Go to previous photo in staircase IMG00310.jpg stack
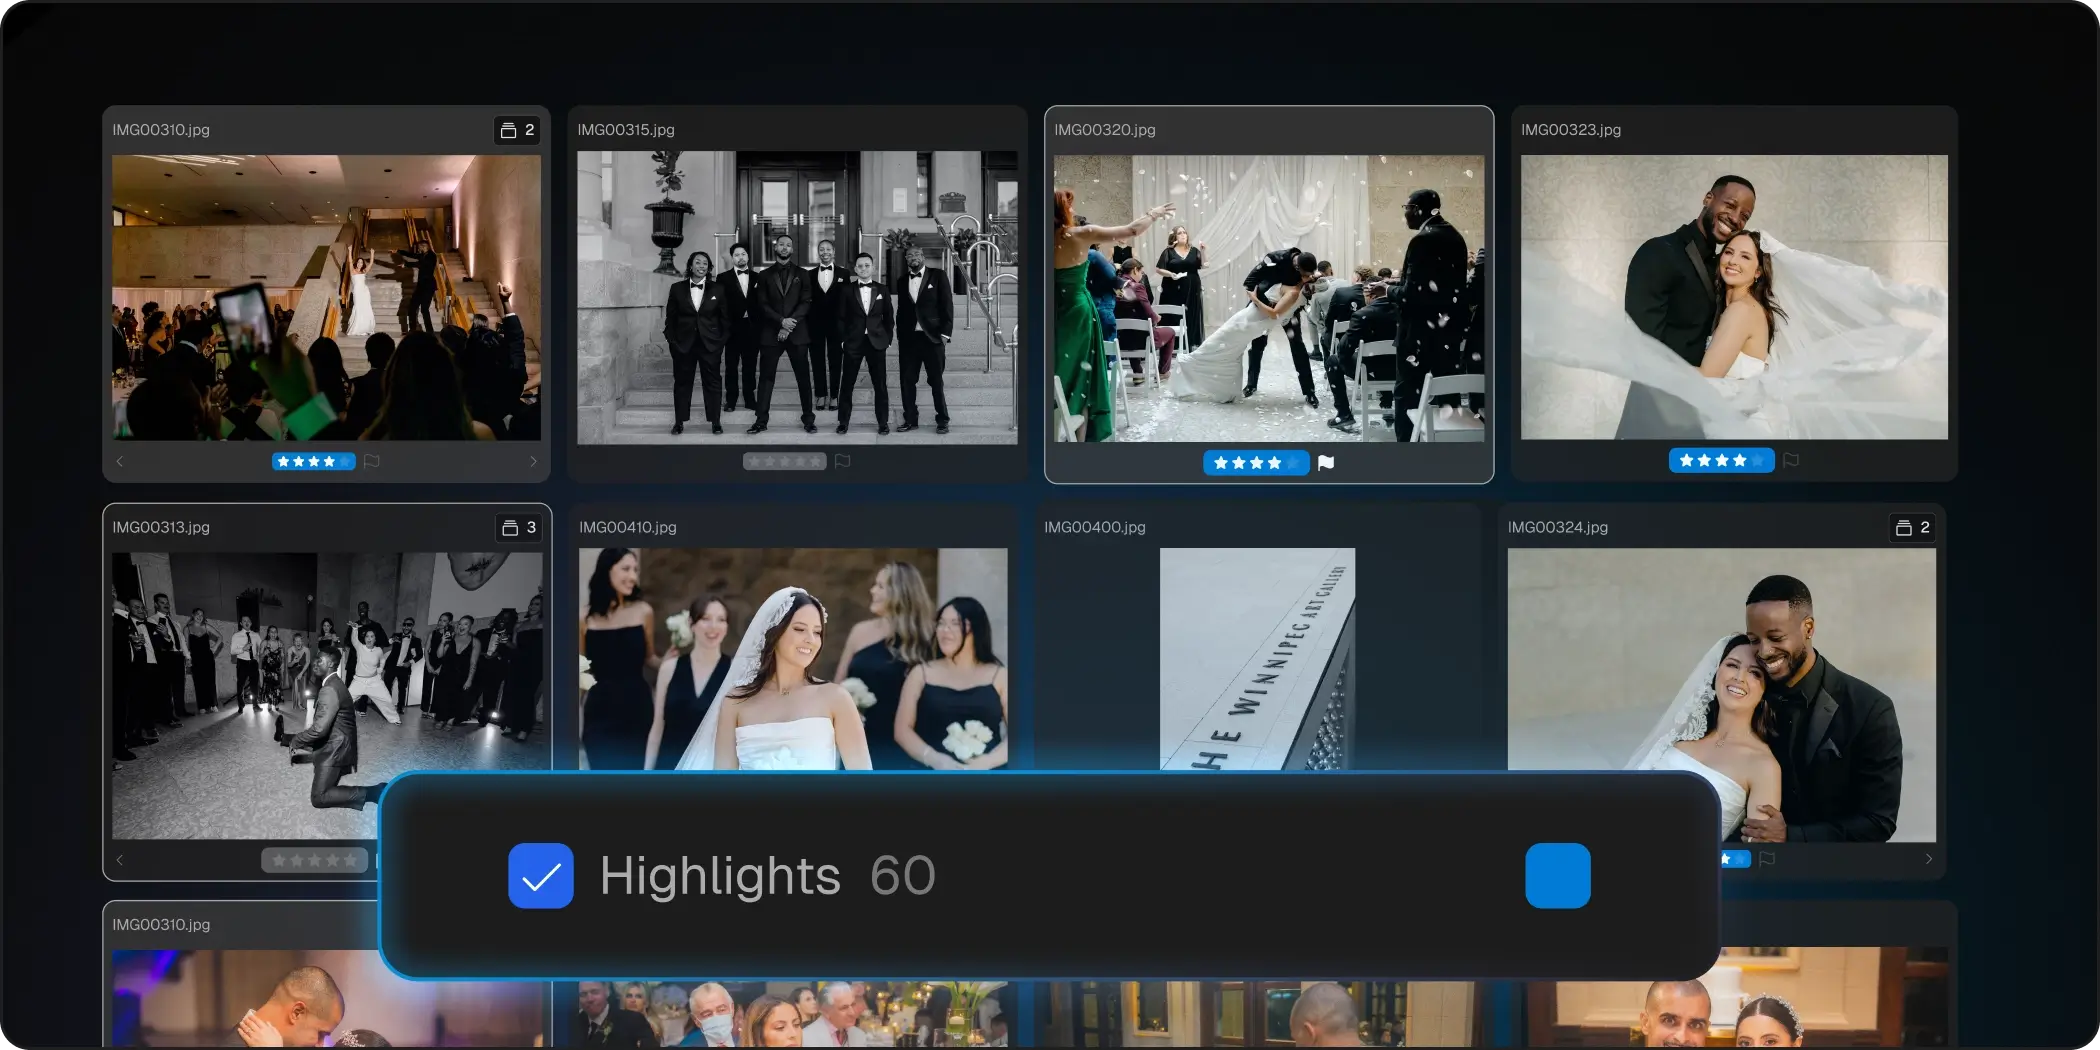Viewport: 2100px width, 1050px height. click(120, 461)
